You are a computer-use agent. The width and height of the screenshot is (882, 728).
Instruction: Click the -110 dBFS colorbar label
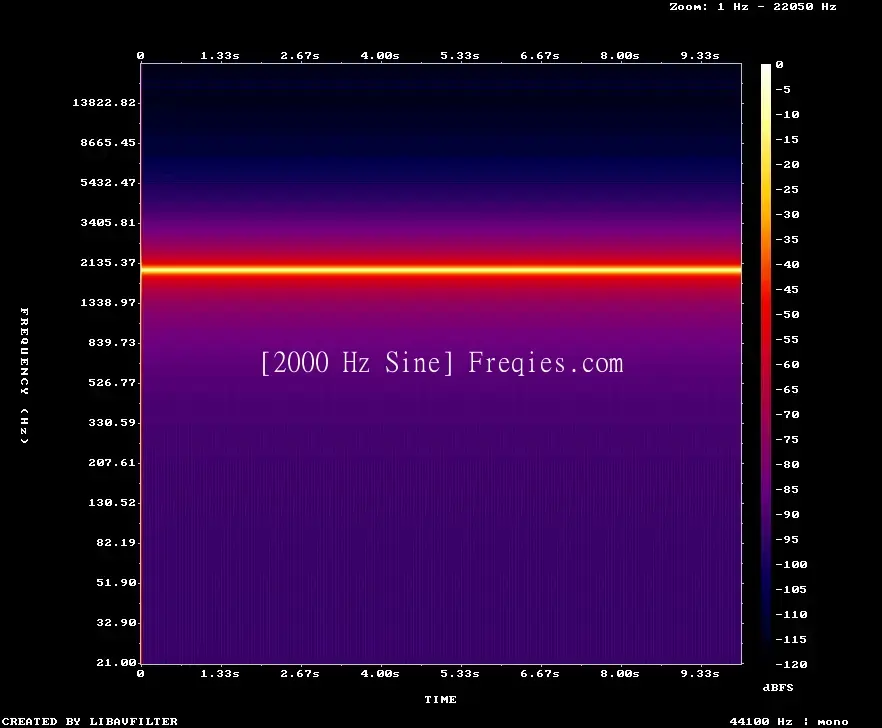point(791,614)
